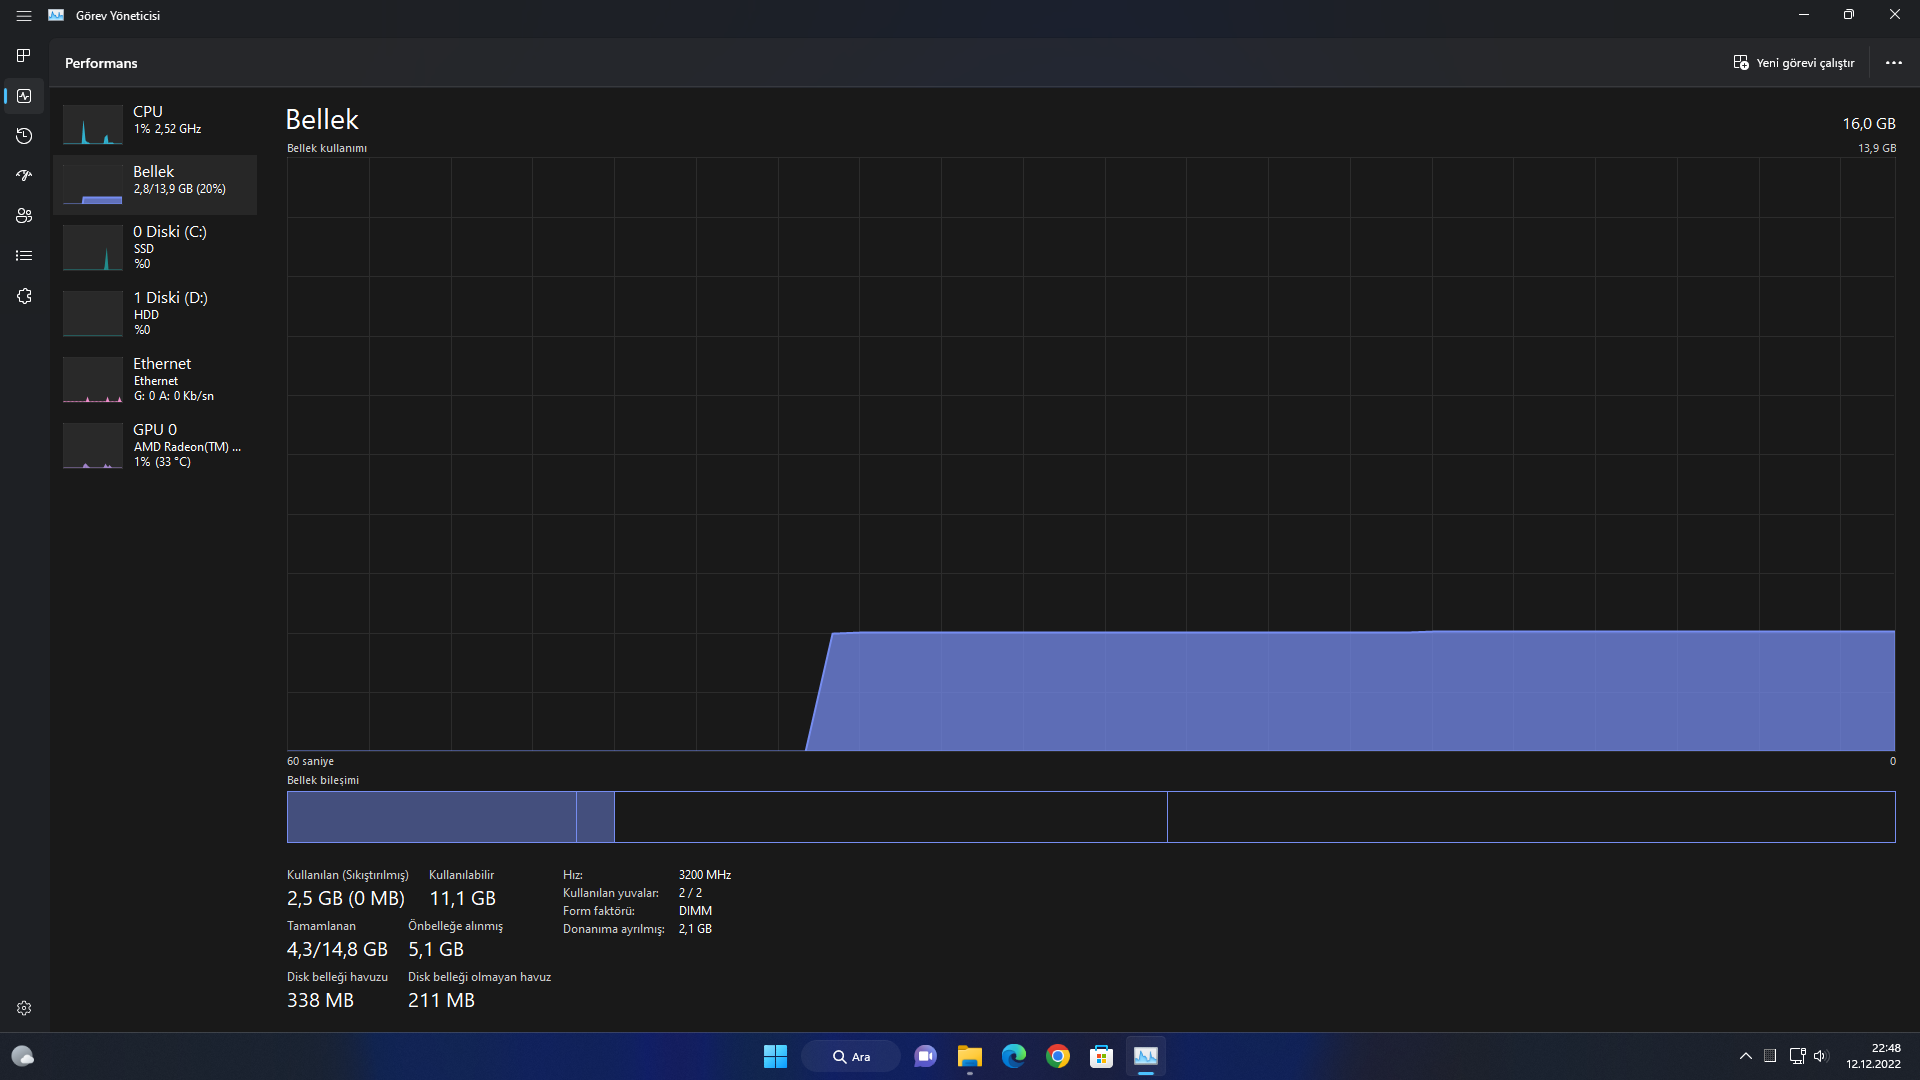Click the standby segment of memory composition bar
Screen dimensions: 1920x1080
(890, 817)
